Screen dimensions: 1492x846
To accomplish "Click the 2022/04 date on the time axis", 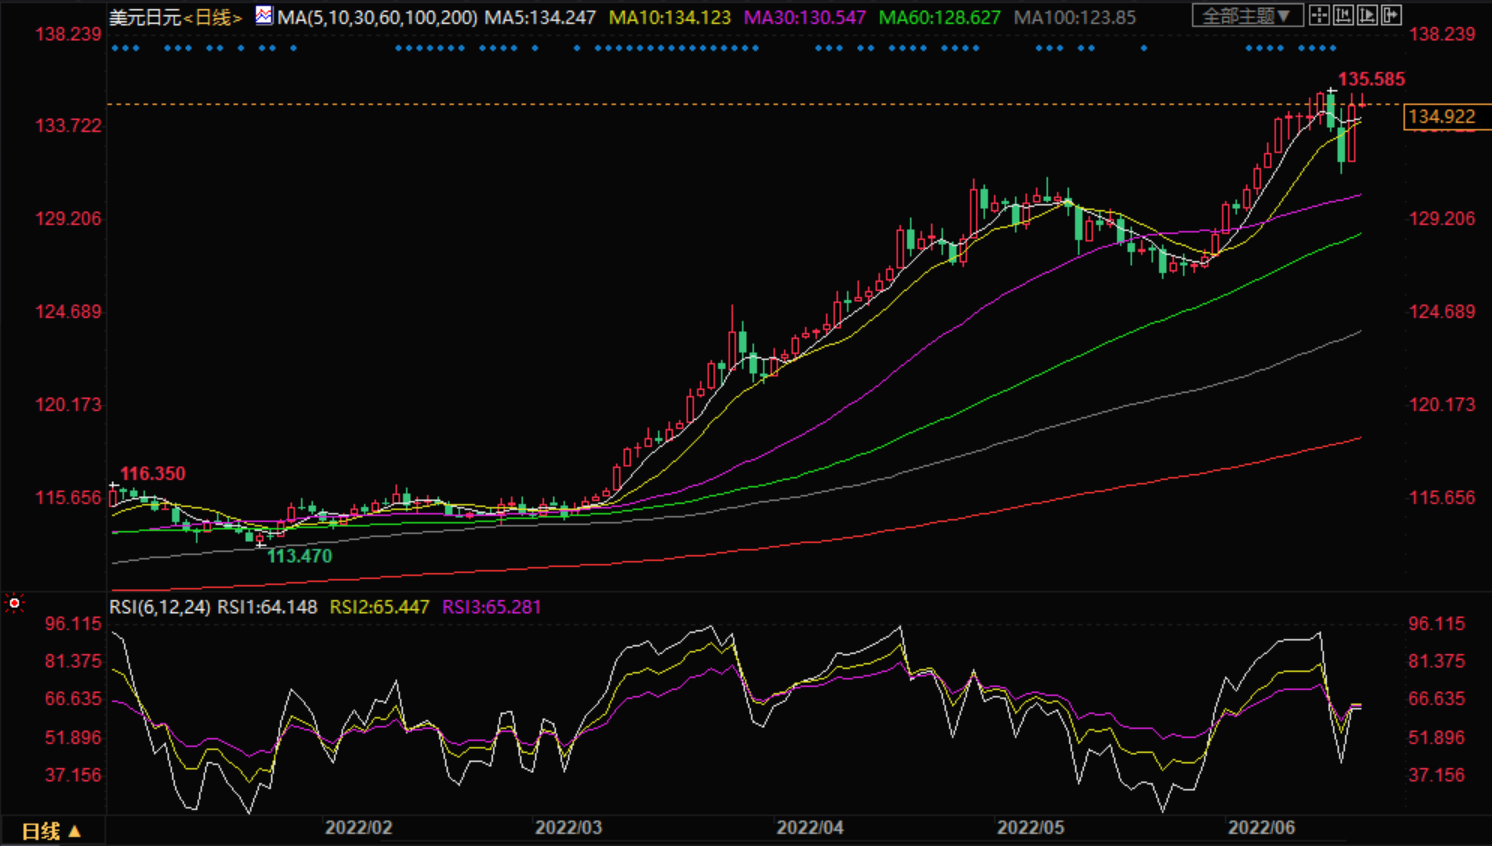I will coord(810,828).
